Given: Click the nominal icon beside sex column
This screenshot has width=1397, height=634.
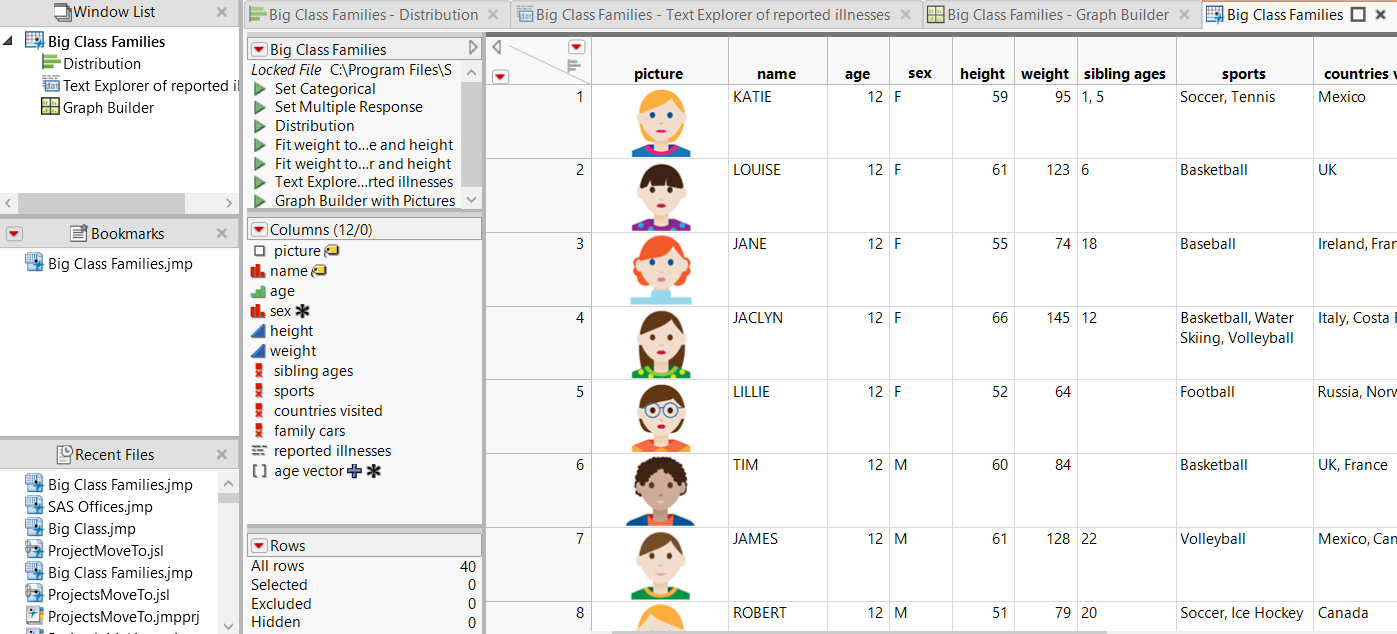Looking at the screenshot, I should (x=259, y=311).
